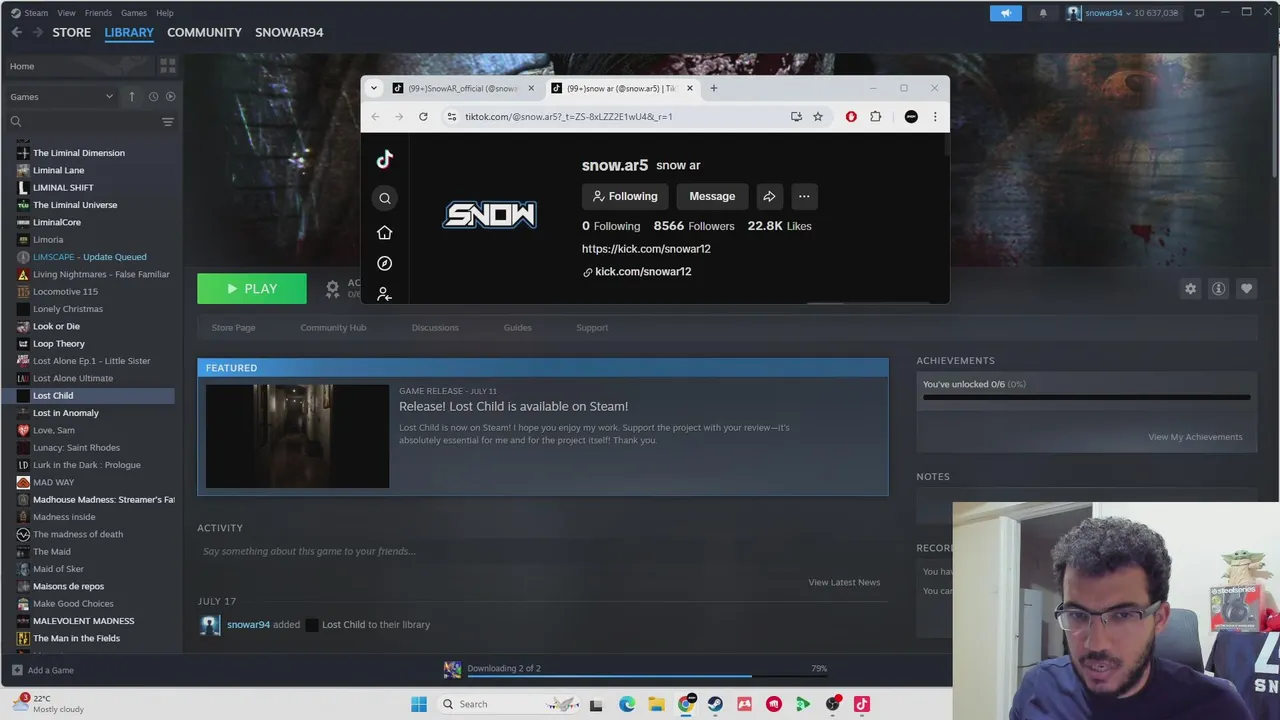Bookmark this page with star icon

pyautogui.click(x=817, y=117)
